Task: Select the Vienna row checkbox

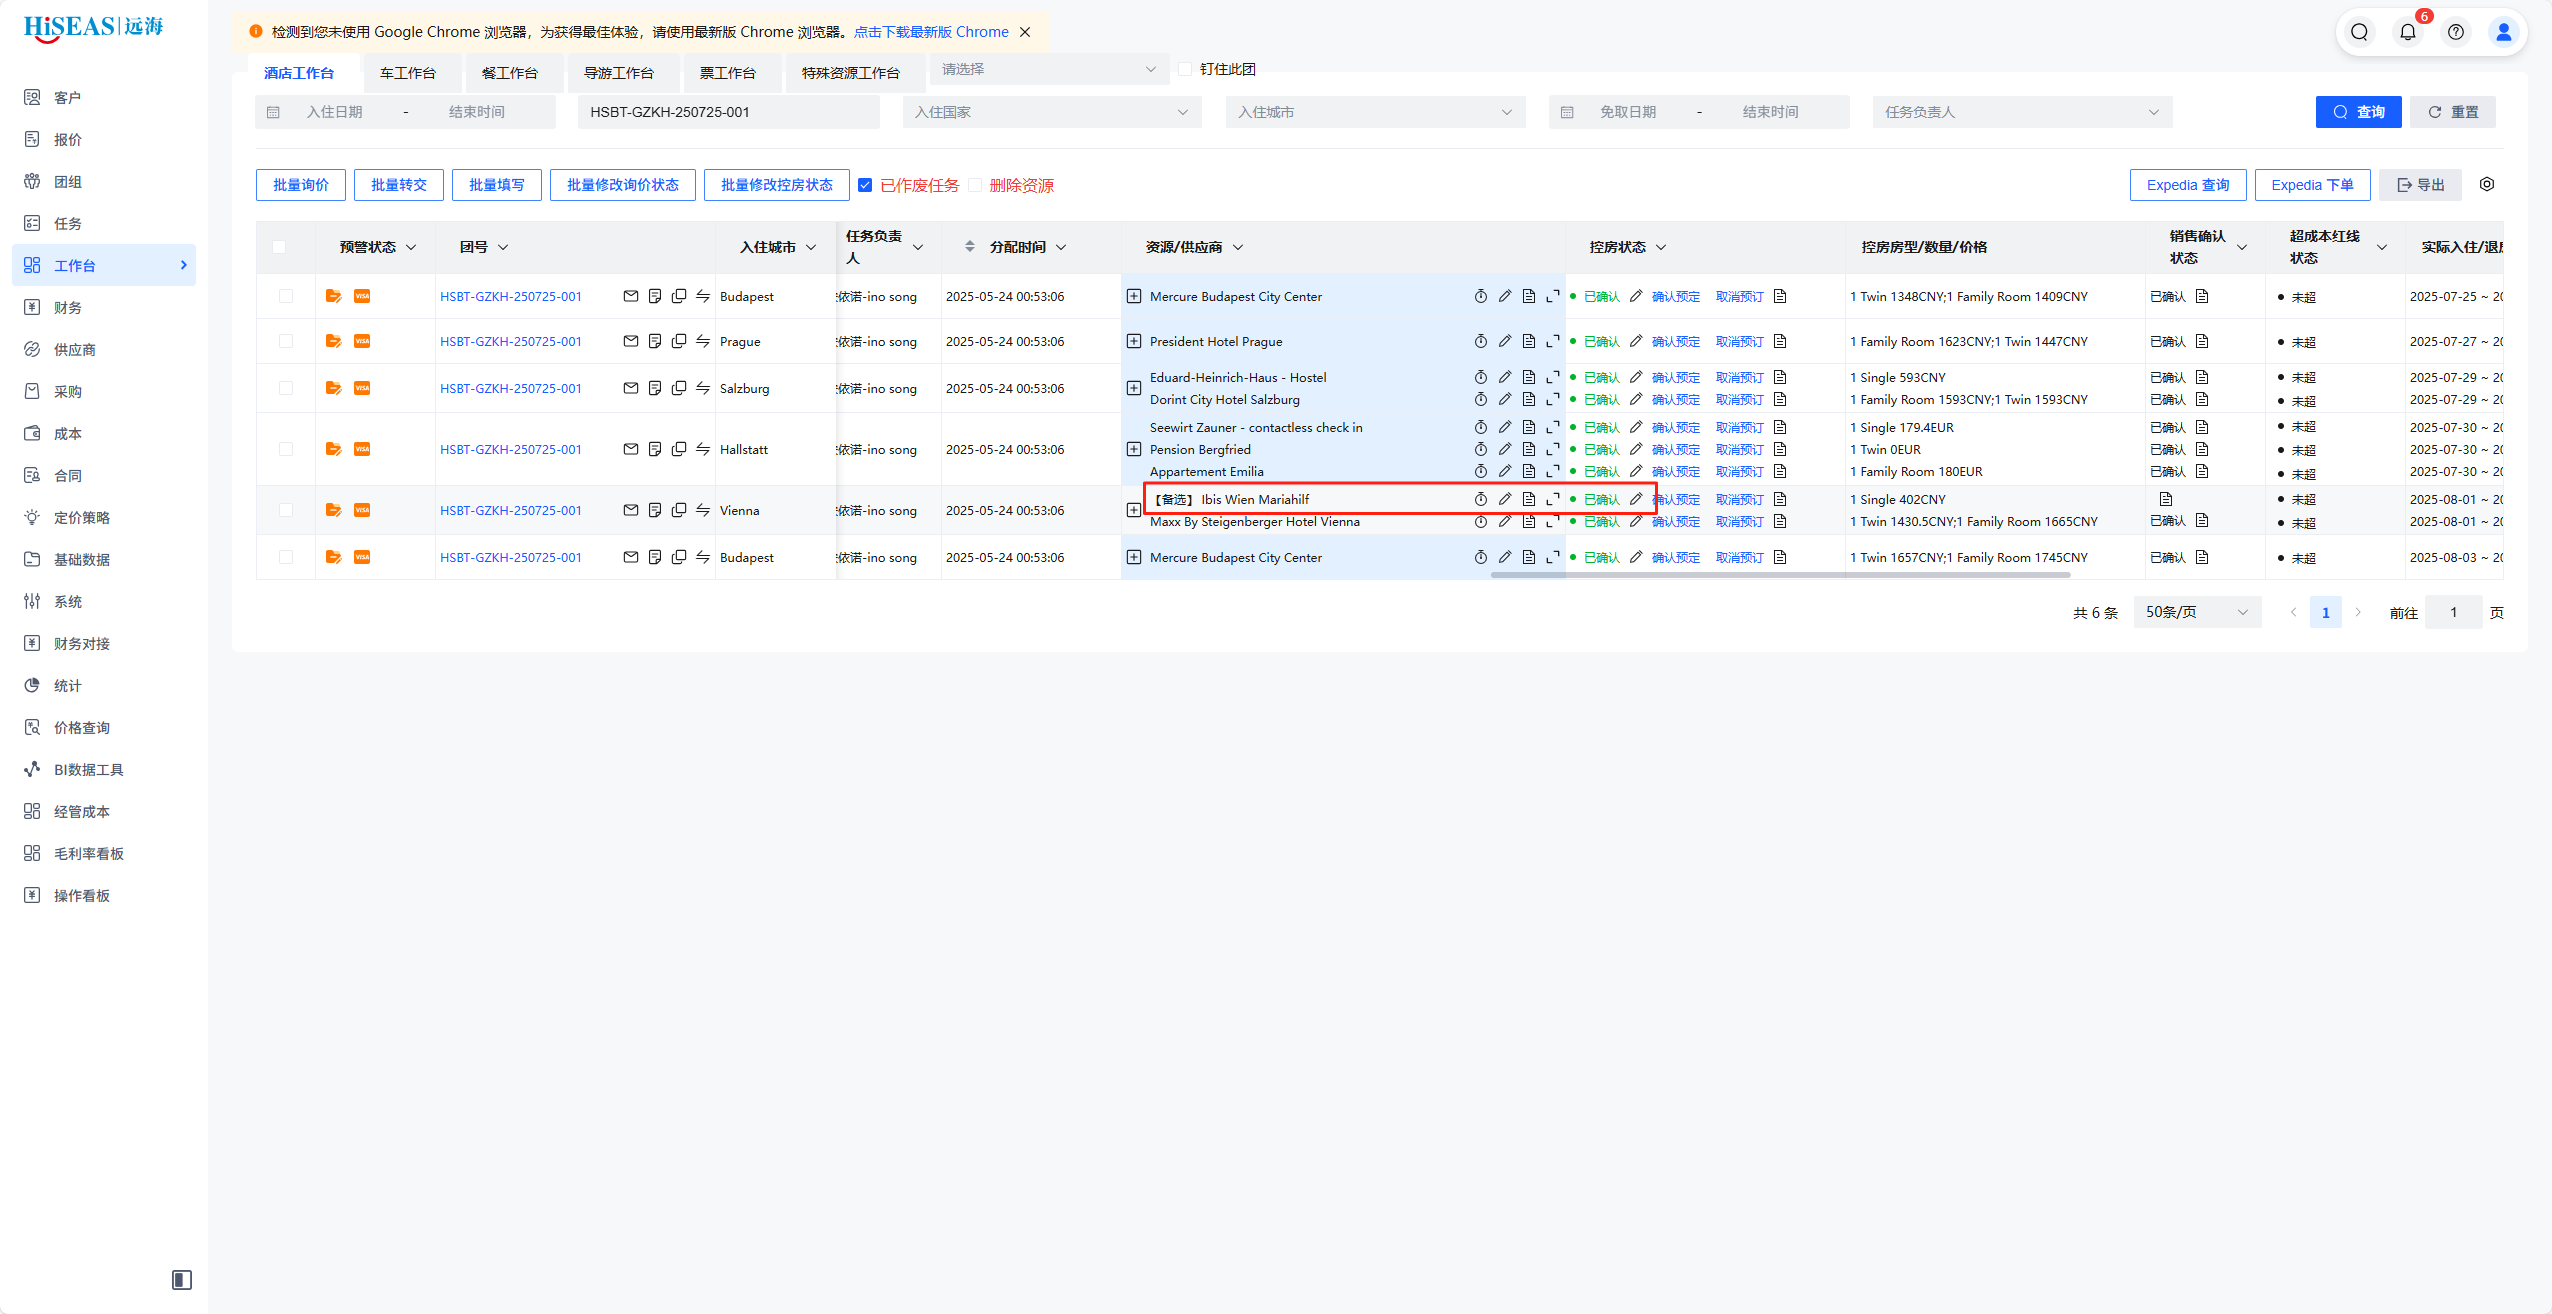Action: [x=286, y=510]
